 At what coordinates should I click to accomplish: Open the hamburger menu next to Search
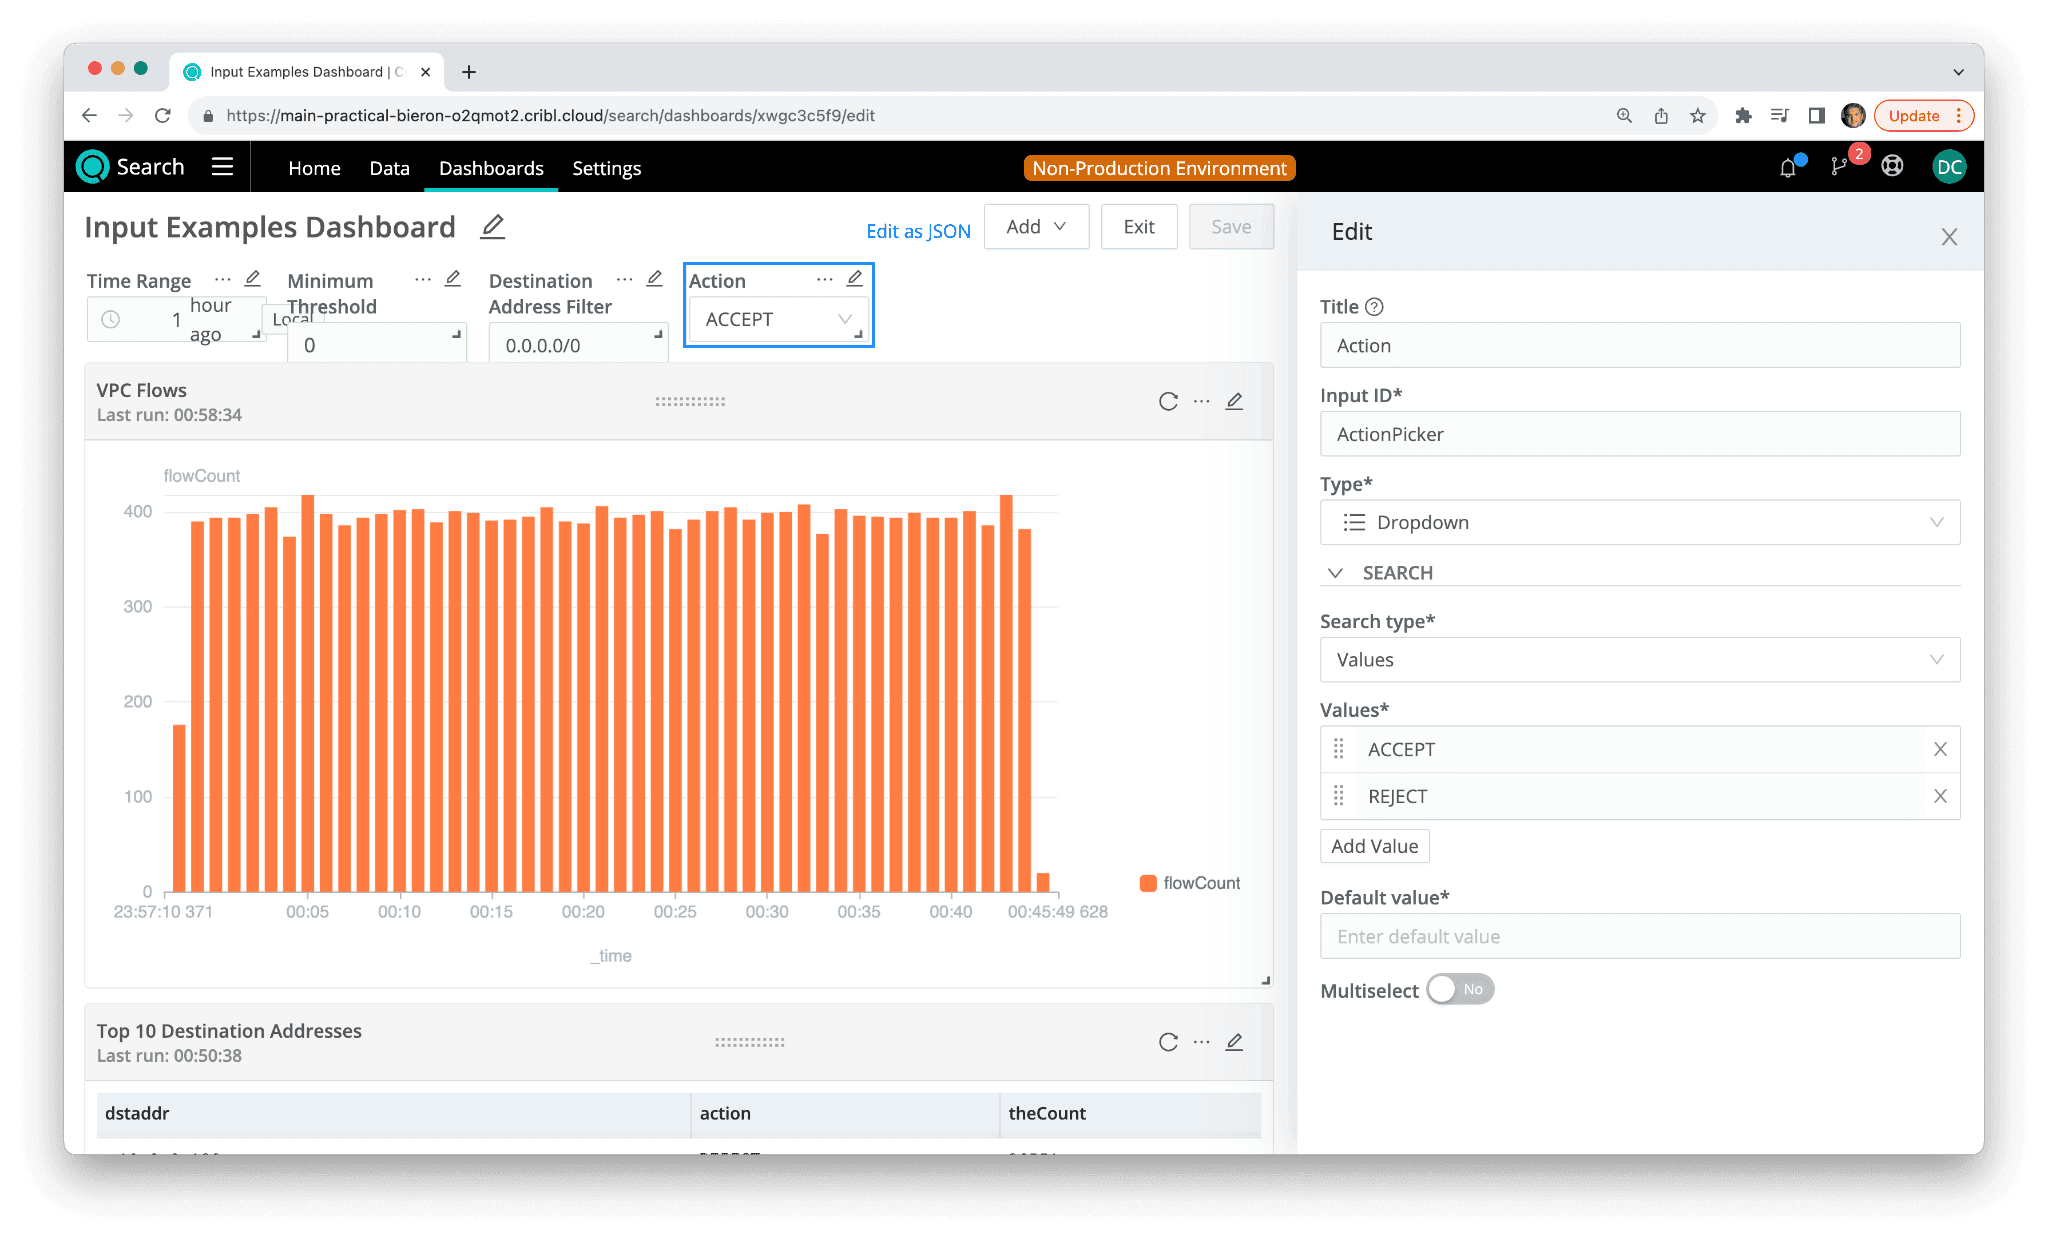point(222,167)
